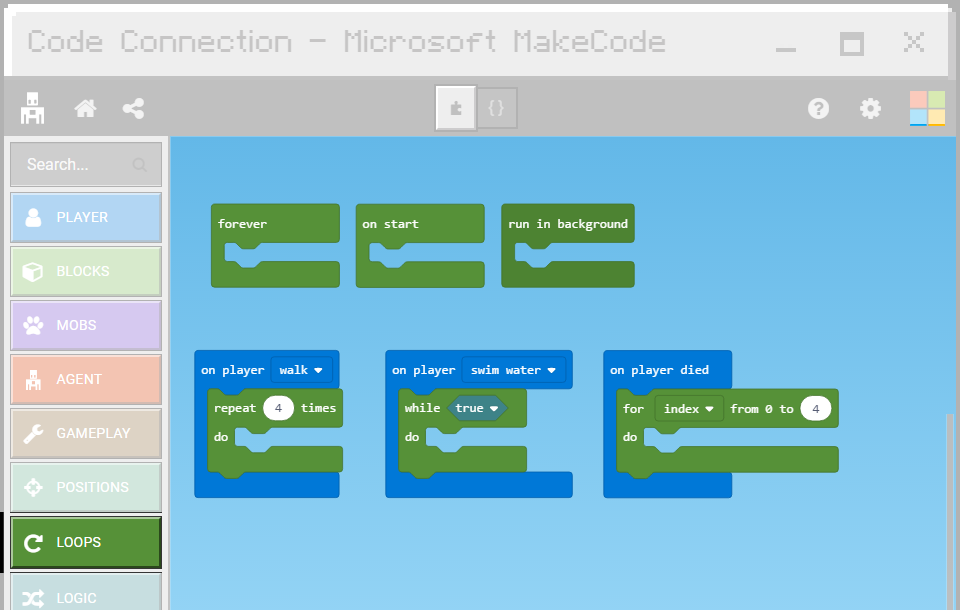Image resolution: width=960 pixels, height=610 pixels.
Task: Open the Help menu
Action: pos(818,108)
